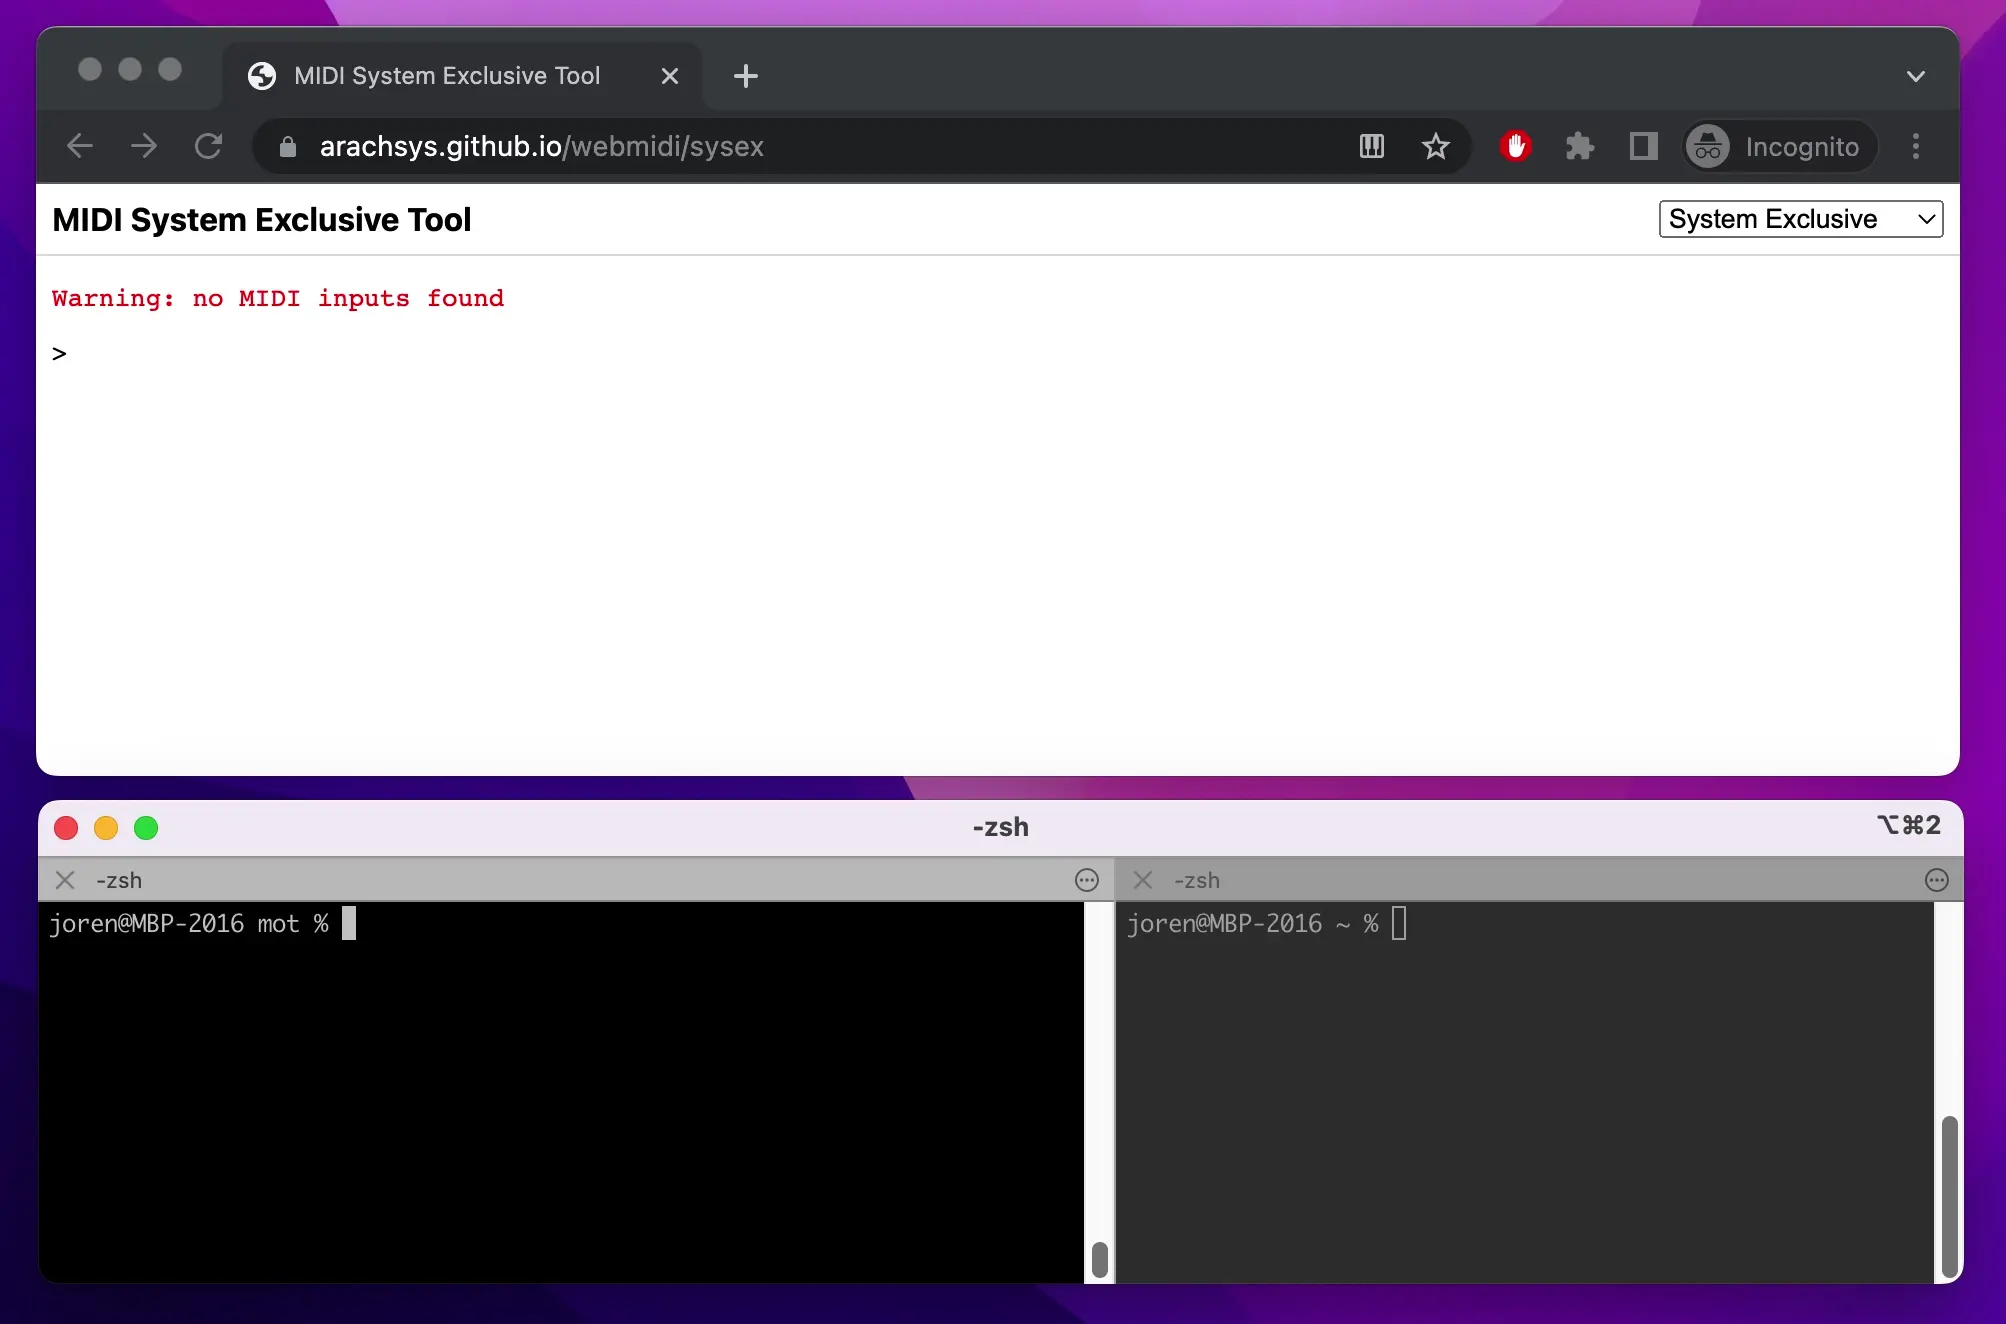Open the extensions puzzle-piece icon
2006x1324 pixels.
1580,146
